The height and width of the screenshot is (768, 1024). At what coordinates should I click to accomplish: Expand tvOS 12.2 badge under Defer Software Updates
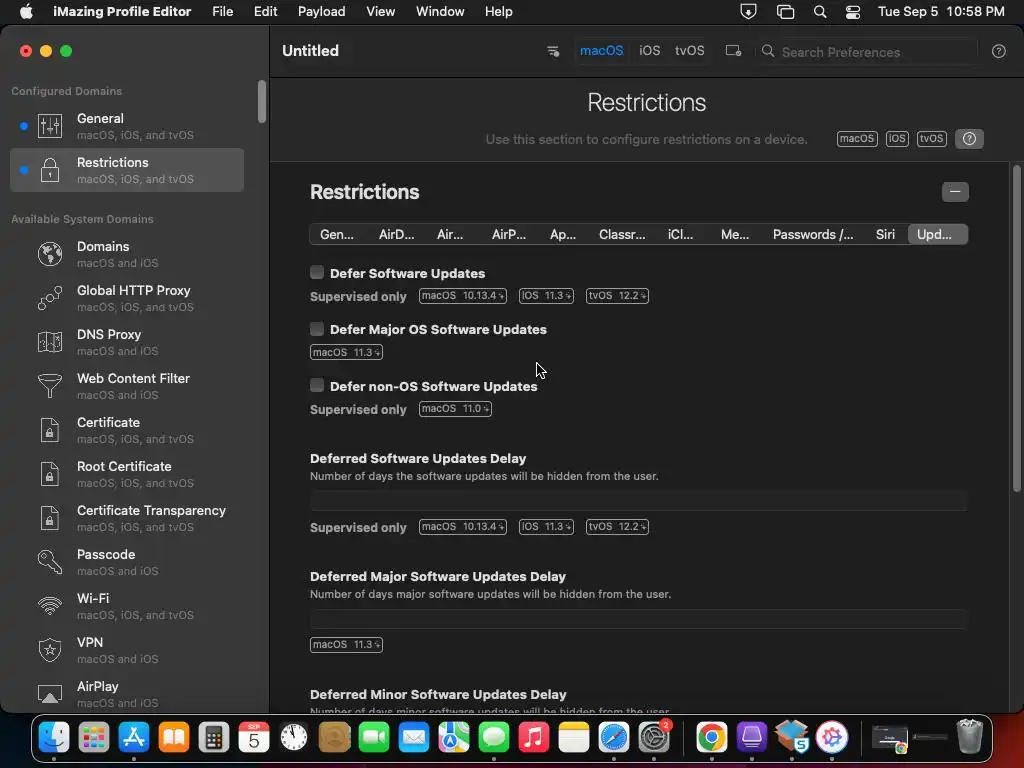[617, 296]
